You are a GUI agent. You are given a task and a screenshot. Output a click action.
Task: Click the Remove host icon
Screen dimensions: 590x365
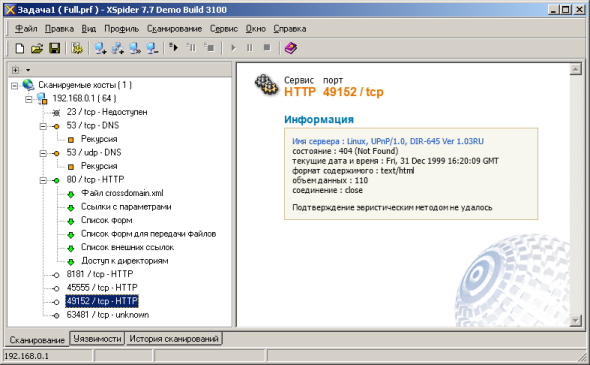click(x=152, y=48)
